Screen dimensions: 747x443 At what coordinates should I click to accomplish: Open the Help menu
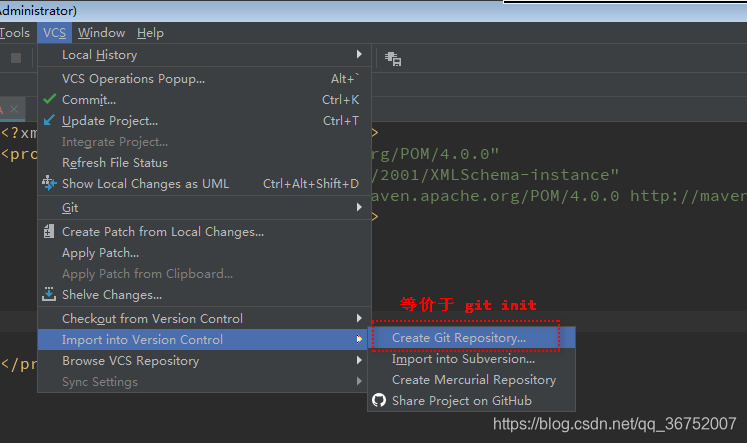150,33
